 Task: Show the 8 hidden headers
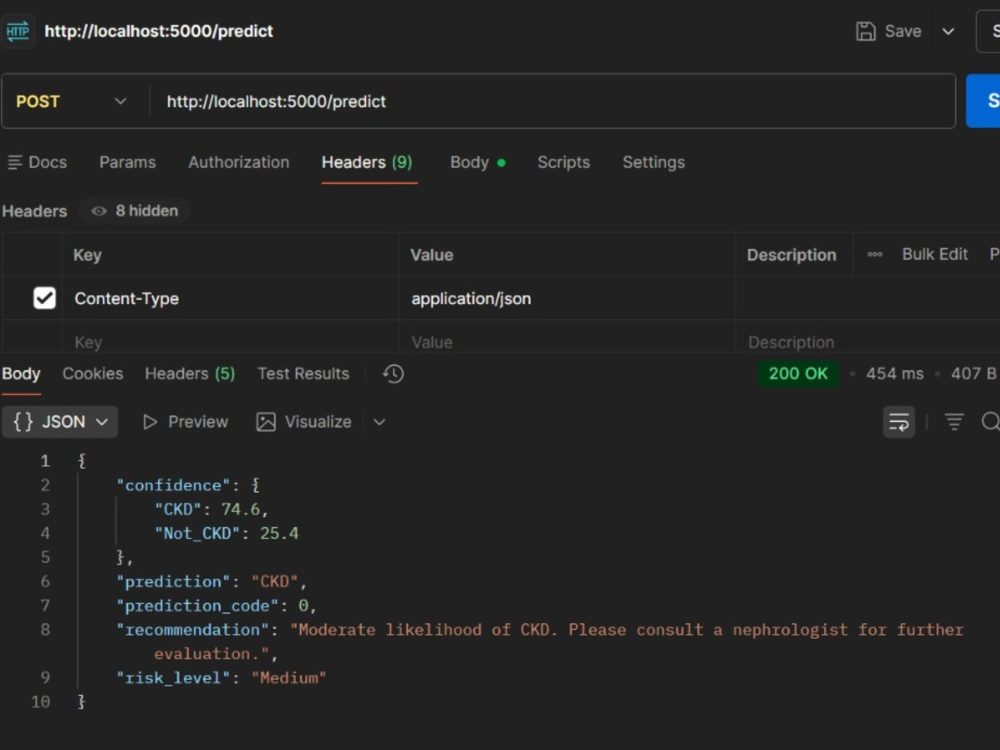135,211
